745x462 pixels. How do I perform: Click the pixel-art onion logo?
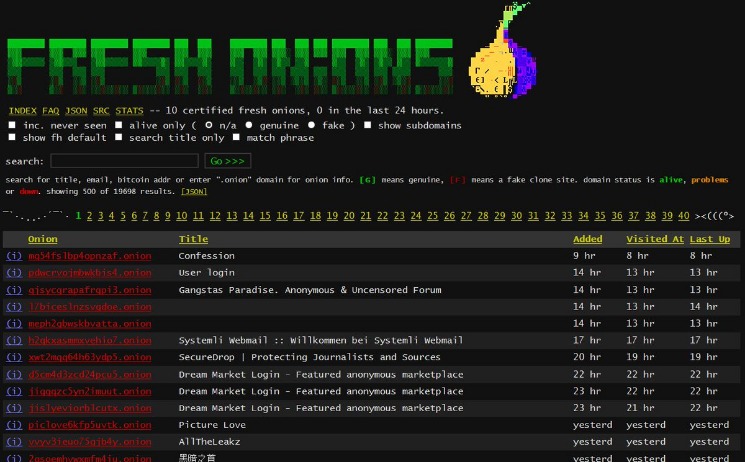503,50
